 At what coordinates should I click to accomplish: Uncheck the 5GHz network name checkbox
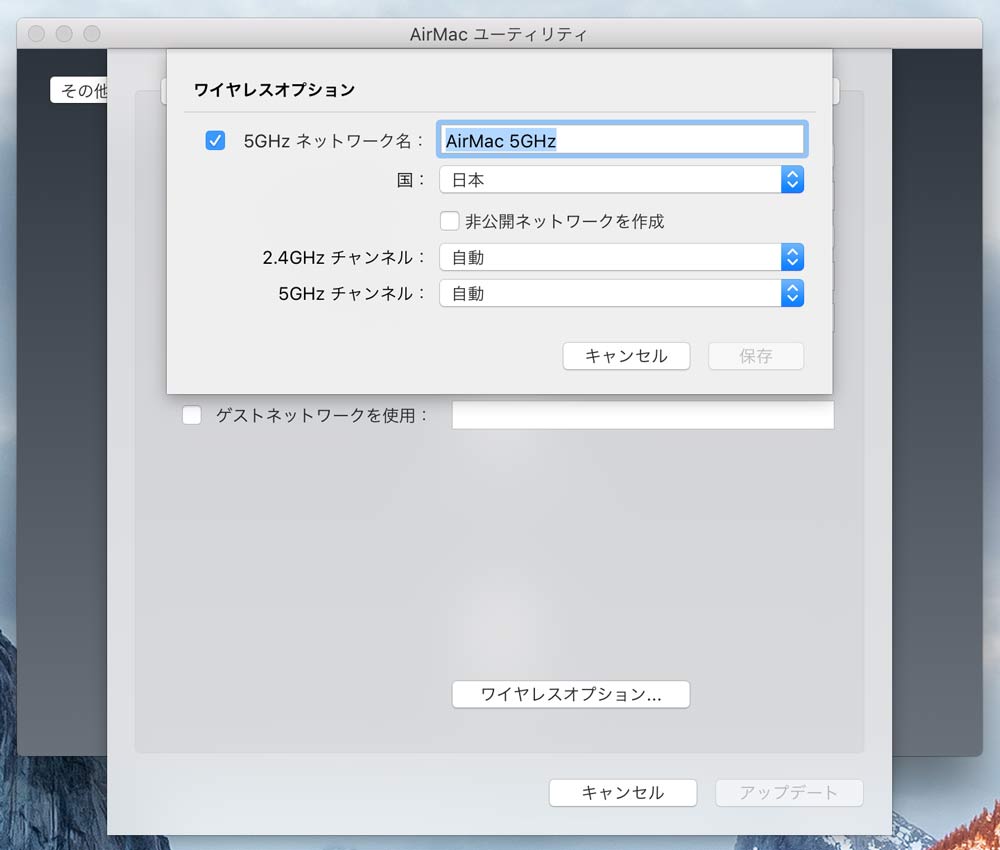click(215, 140)
